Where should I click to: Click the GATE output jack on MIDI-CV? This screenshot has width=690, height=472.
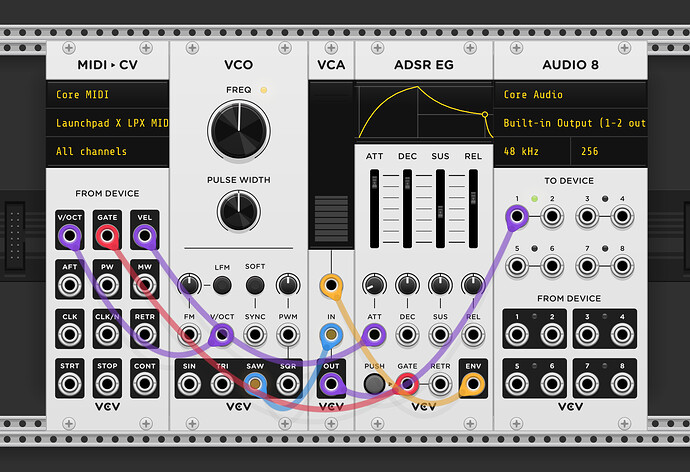click(x=107, y=236)
